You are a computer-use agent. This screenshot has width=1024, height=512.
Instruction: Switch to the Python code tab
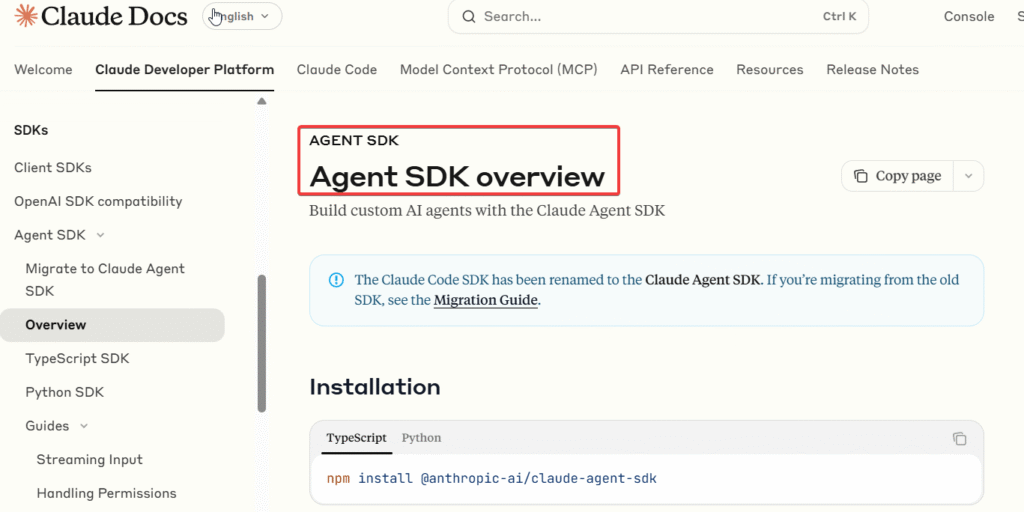coord(421,438)
